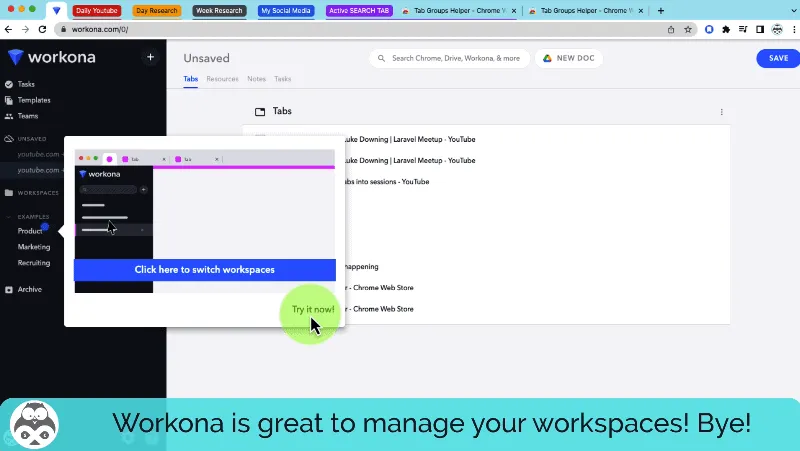Image resolution: width=800 pixels, height=451 pixels.
Task: Click the share page icon in address bar
Action: point(671,30)
